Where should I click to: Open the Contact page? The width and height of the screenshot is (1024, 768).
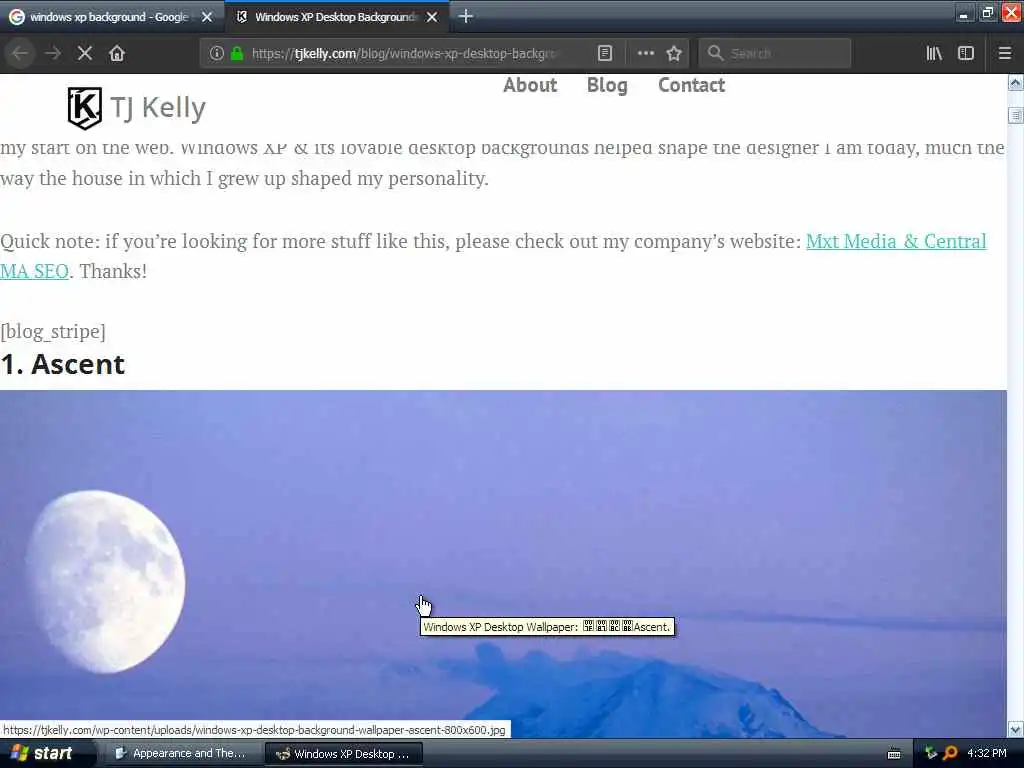click(691, 85)
